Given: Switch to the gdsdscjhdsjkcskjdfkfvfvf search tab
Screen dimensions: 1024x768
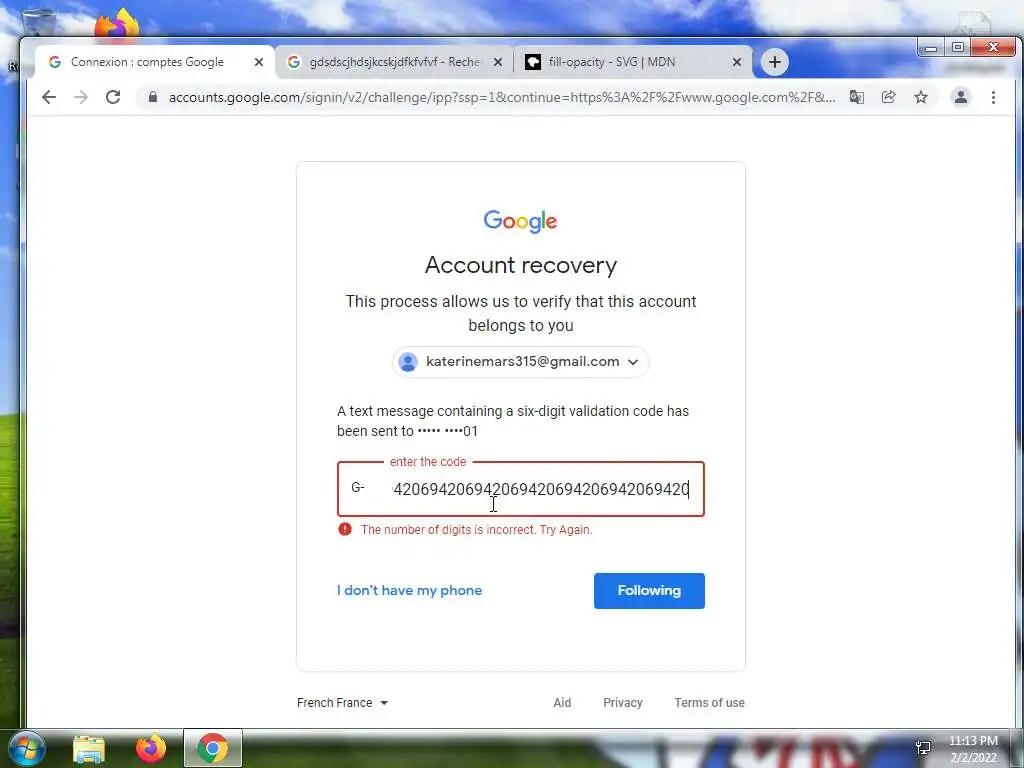Looking at the screenshot, I should coord(394,62).
